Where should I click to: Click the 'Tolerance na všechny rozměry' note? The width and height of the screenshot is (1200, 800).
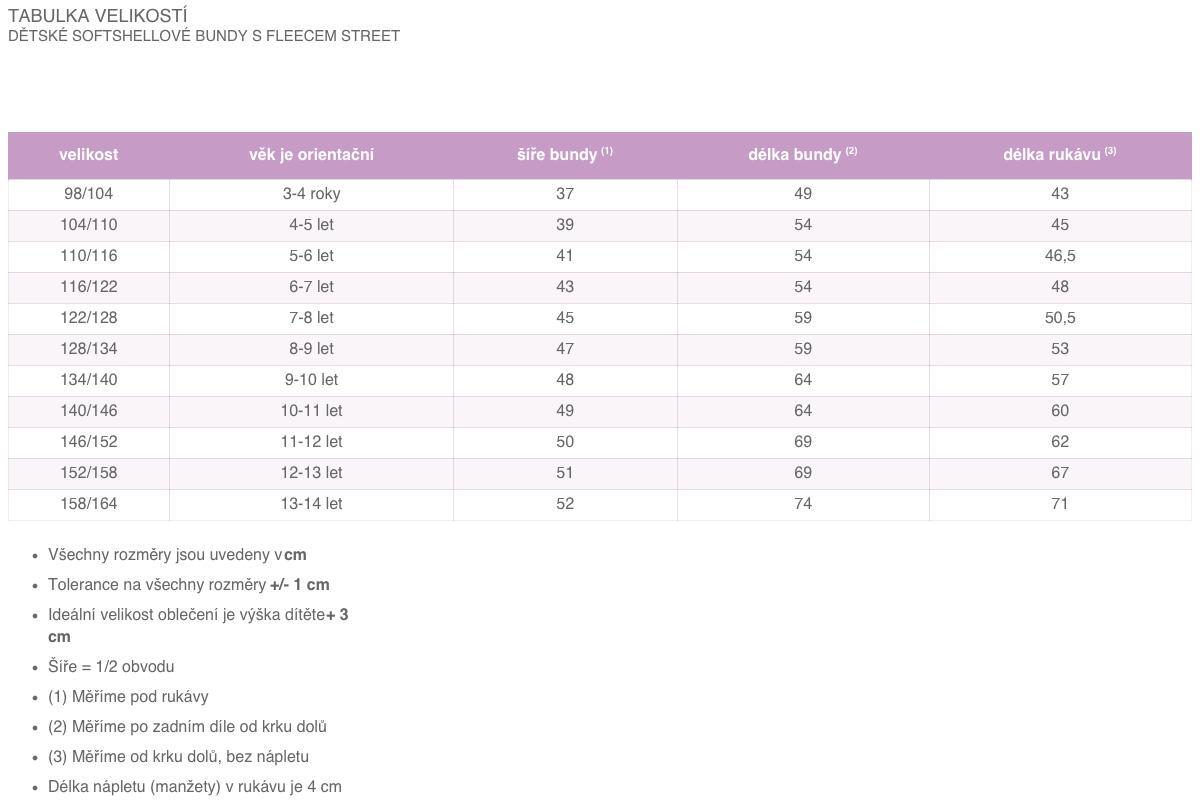(189, 585)
